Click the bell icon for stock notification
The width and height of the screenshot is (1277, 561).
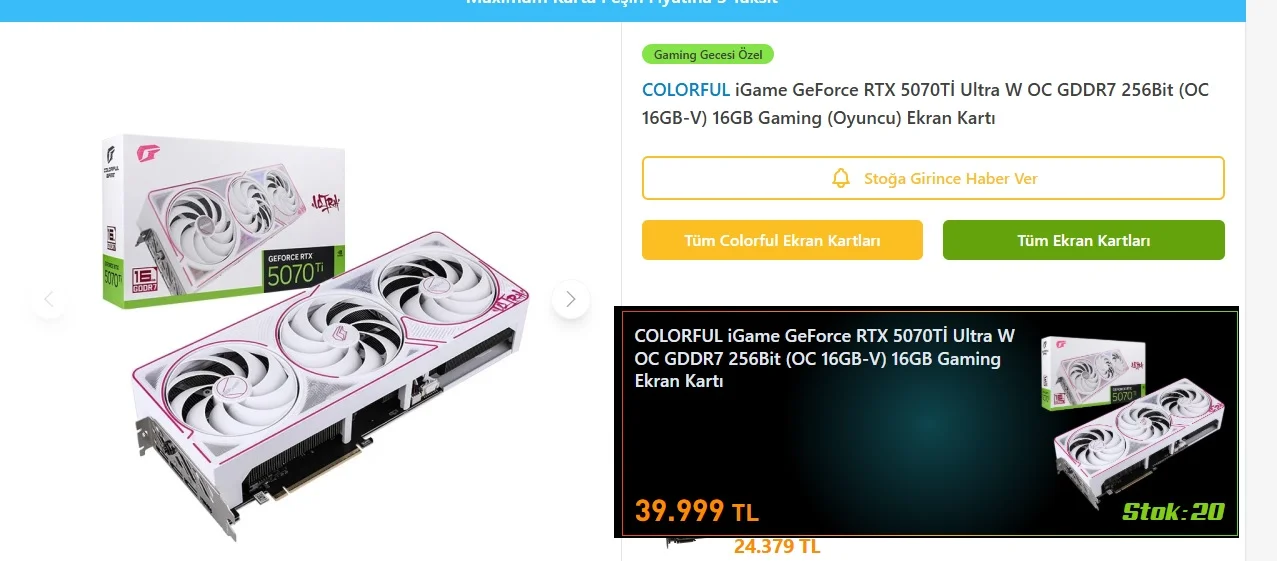pos(841,178)
